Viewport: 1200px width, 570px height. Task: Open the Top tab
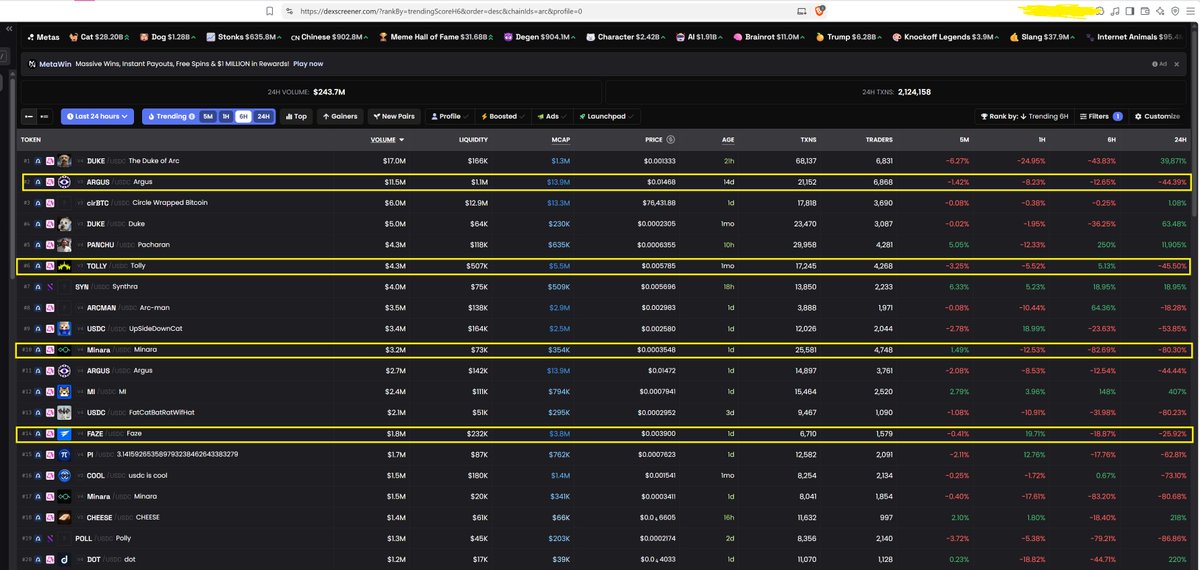tap(296, 116)
